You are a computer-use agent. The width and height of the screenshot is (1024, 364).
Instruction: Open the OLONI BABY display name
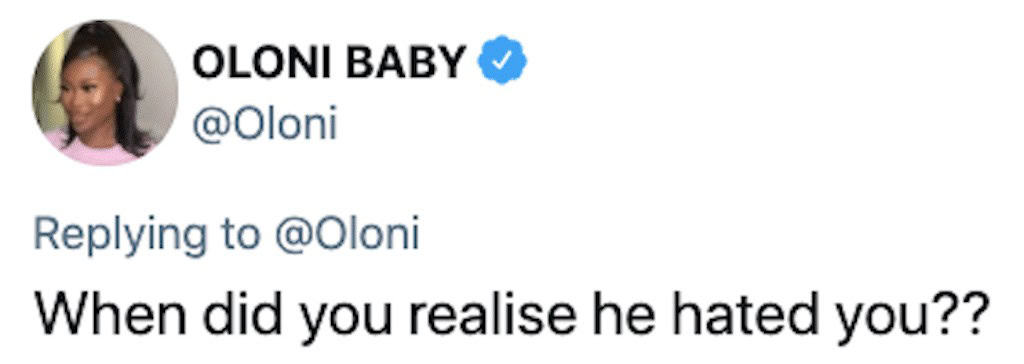[329, 61]
